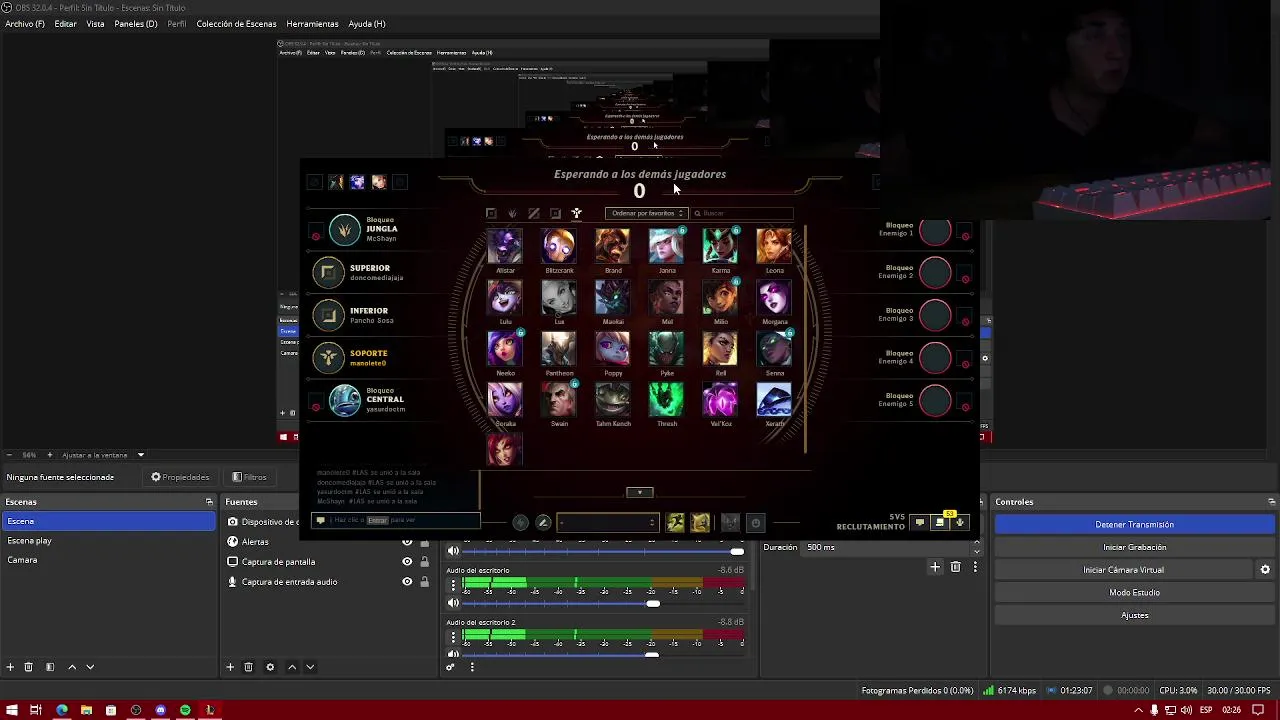Pop out the Escenas dock
The image size is (1280, 720).
pos(209,502)
